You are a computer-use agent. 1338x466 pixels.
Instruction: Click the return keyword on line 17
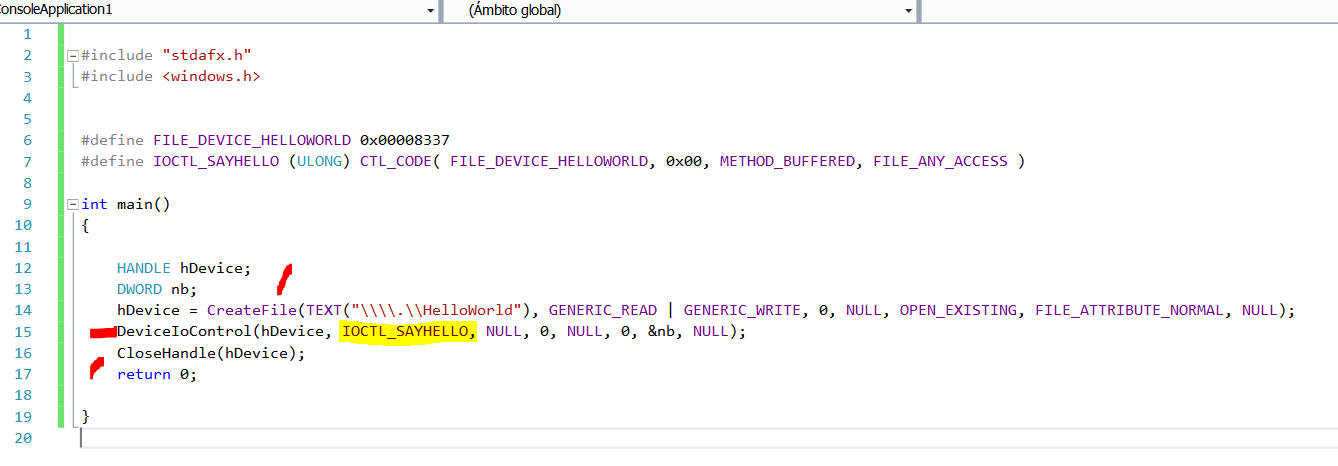click(143, 374)
